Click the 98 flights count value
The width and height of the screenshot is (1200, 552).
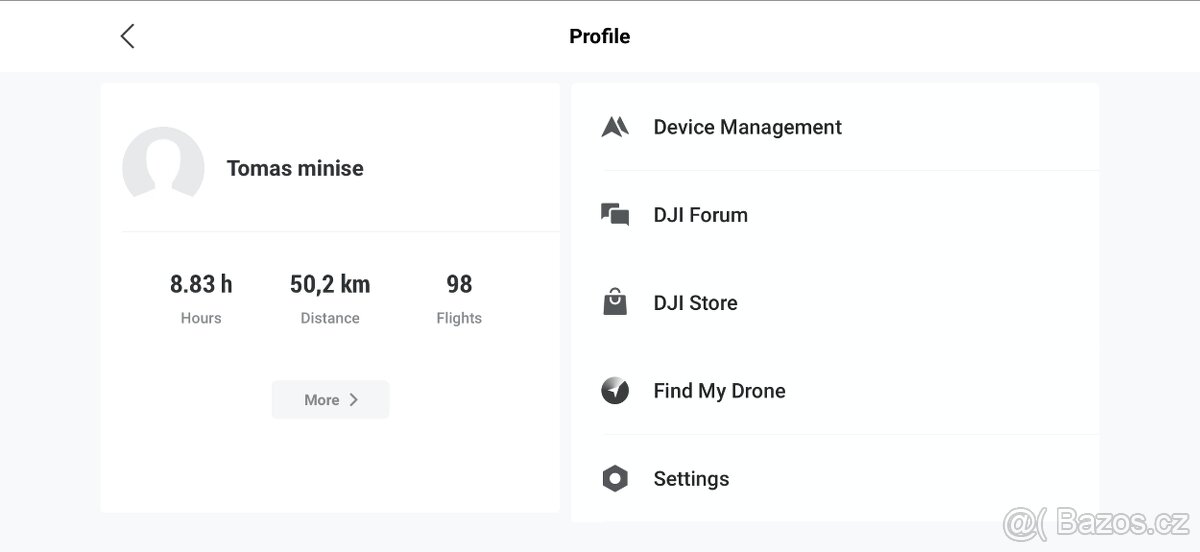point(459,284)
